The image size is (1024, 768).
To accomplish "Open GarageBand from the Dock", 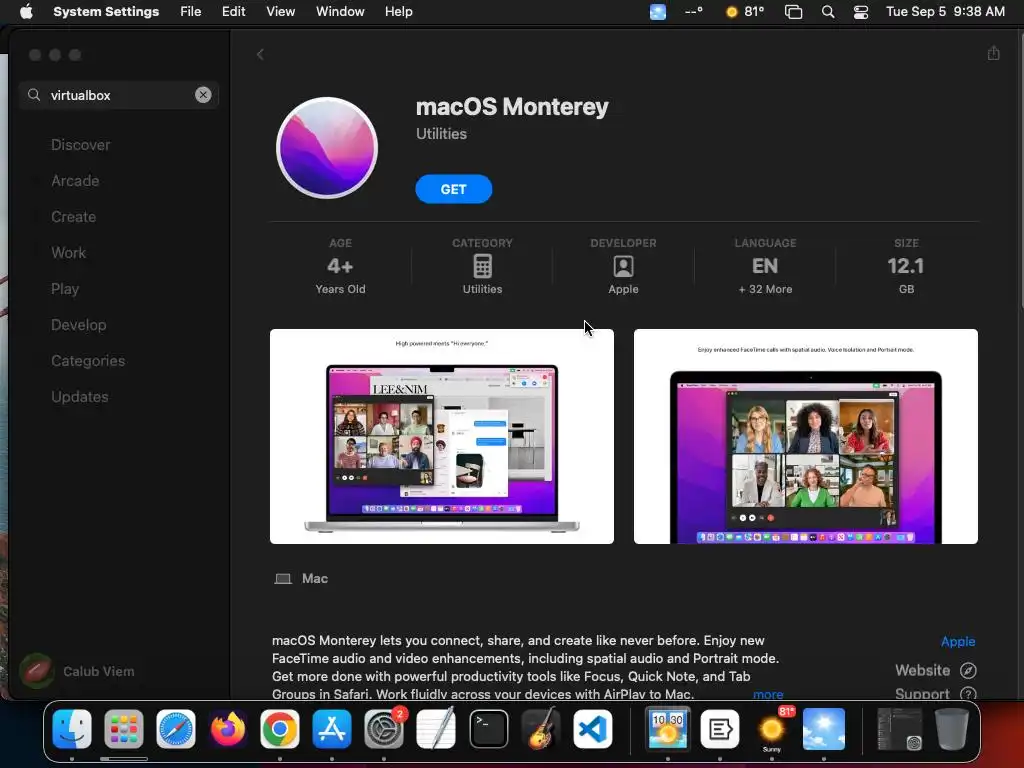I will tap(541, 729).
